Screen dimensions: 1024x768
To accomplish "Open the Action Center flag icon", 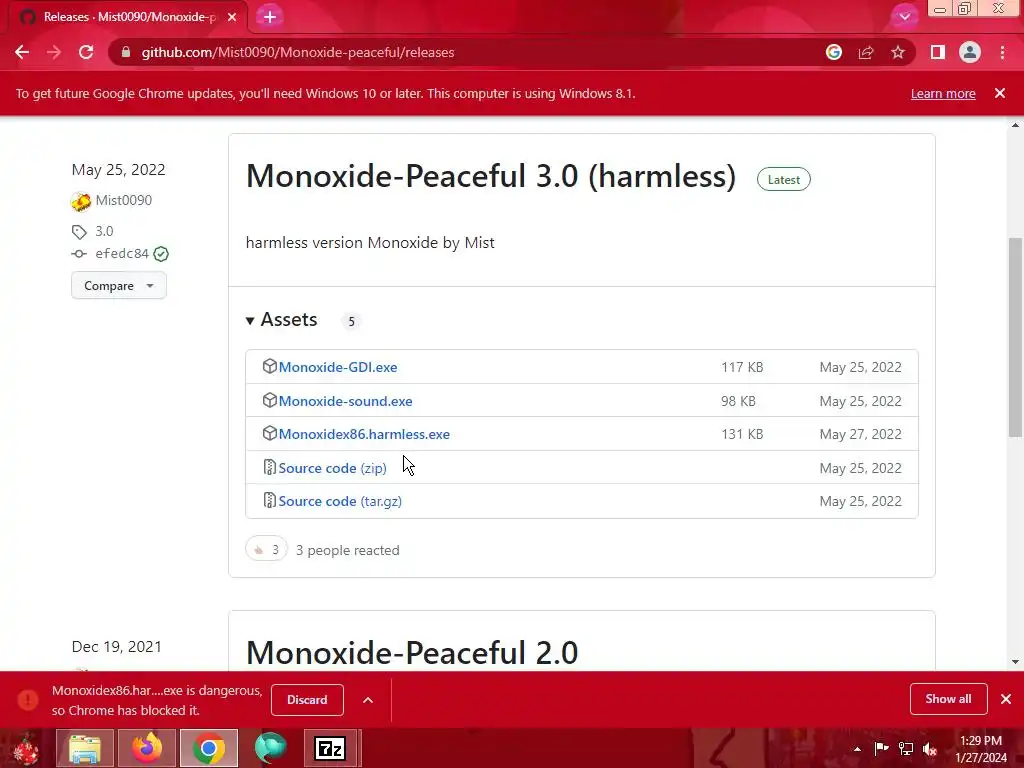I will click(881, 748).
